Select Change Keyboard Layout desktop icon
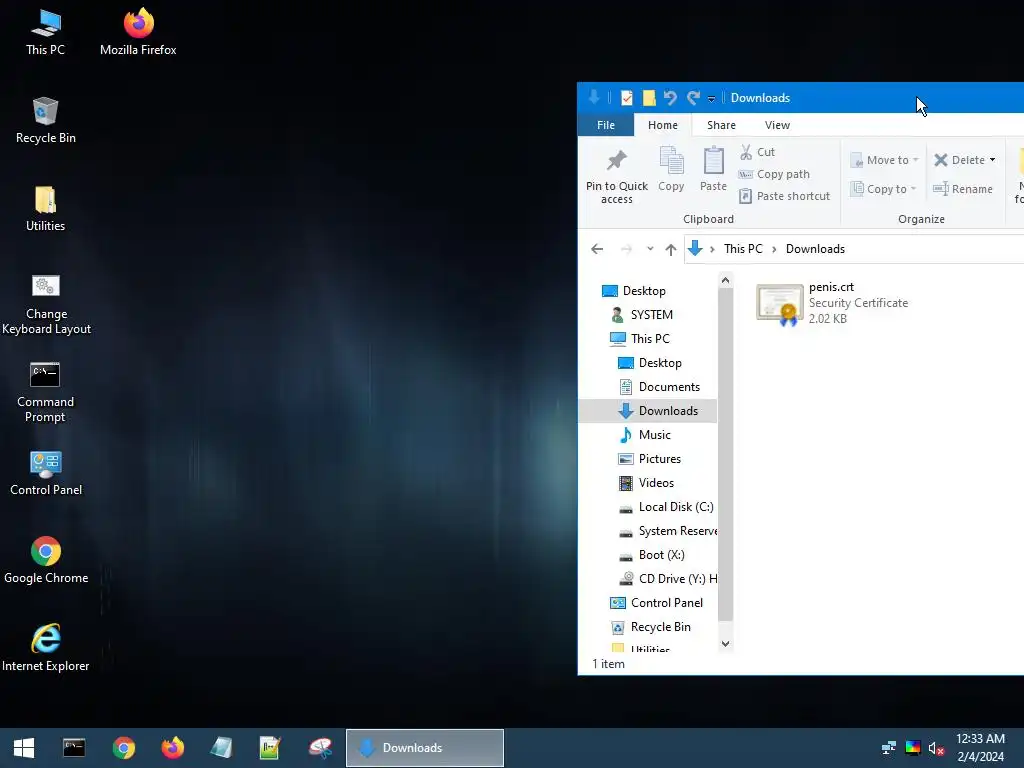The width and height of the screenshot is (1024, 768). [x=46, y=304]
